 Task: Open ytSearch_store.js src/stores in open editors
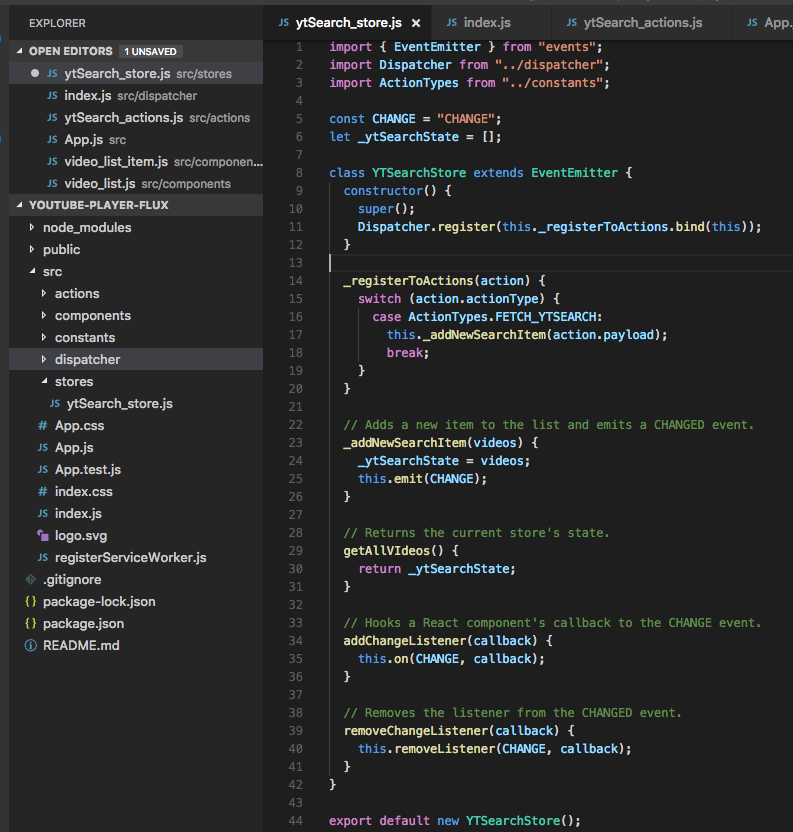(136, 73)
